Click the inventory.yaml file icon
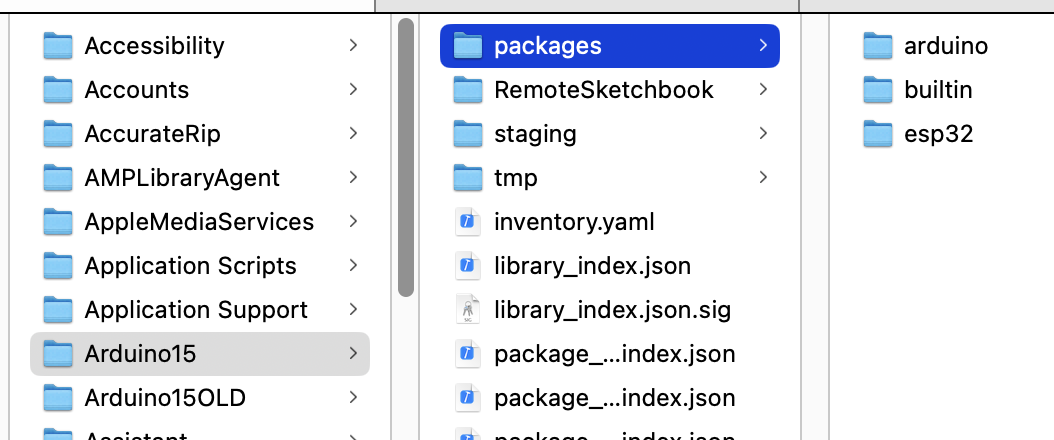1054x440 pixels. coord(467,222)
